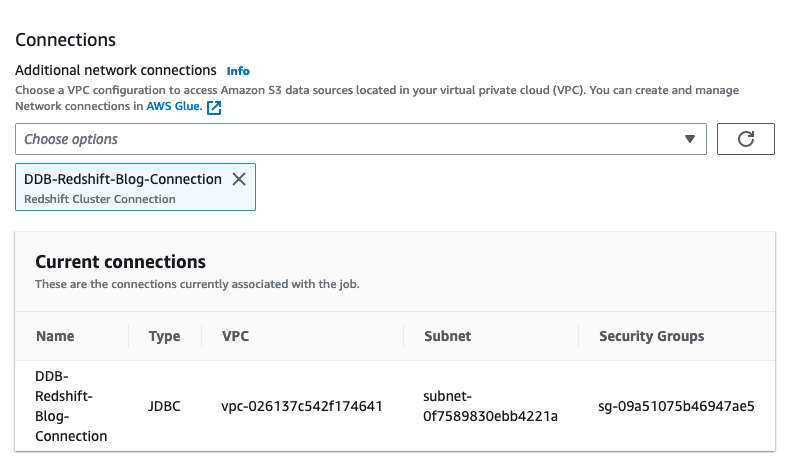Click the vpc-026137c542f174641 value

[x=302, y=406]
